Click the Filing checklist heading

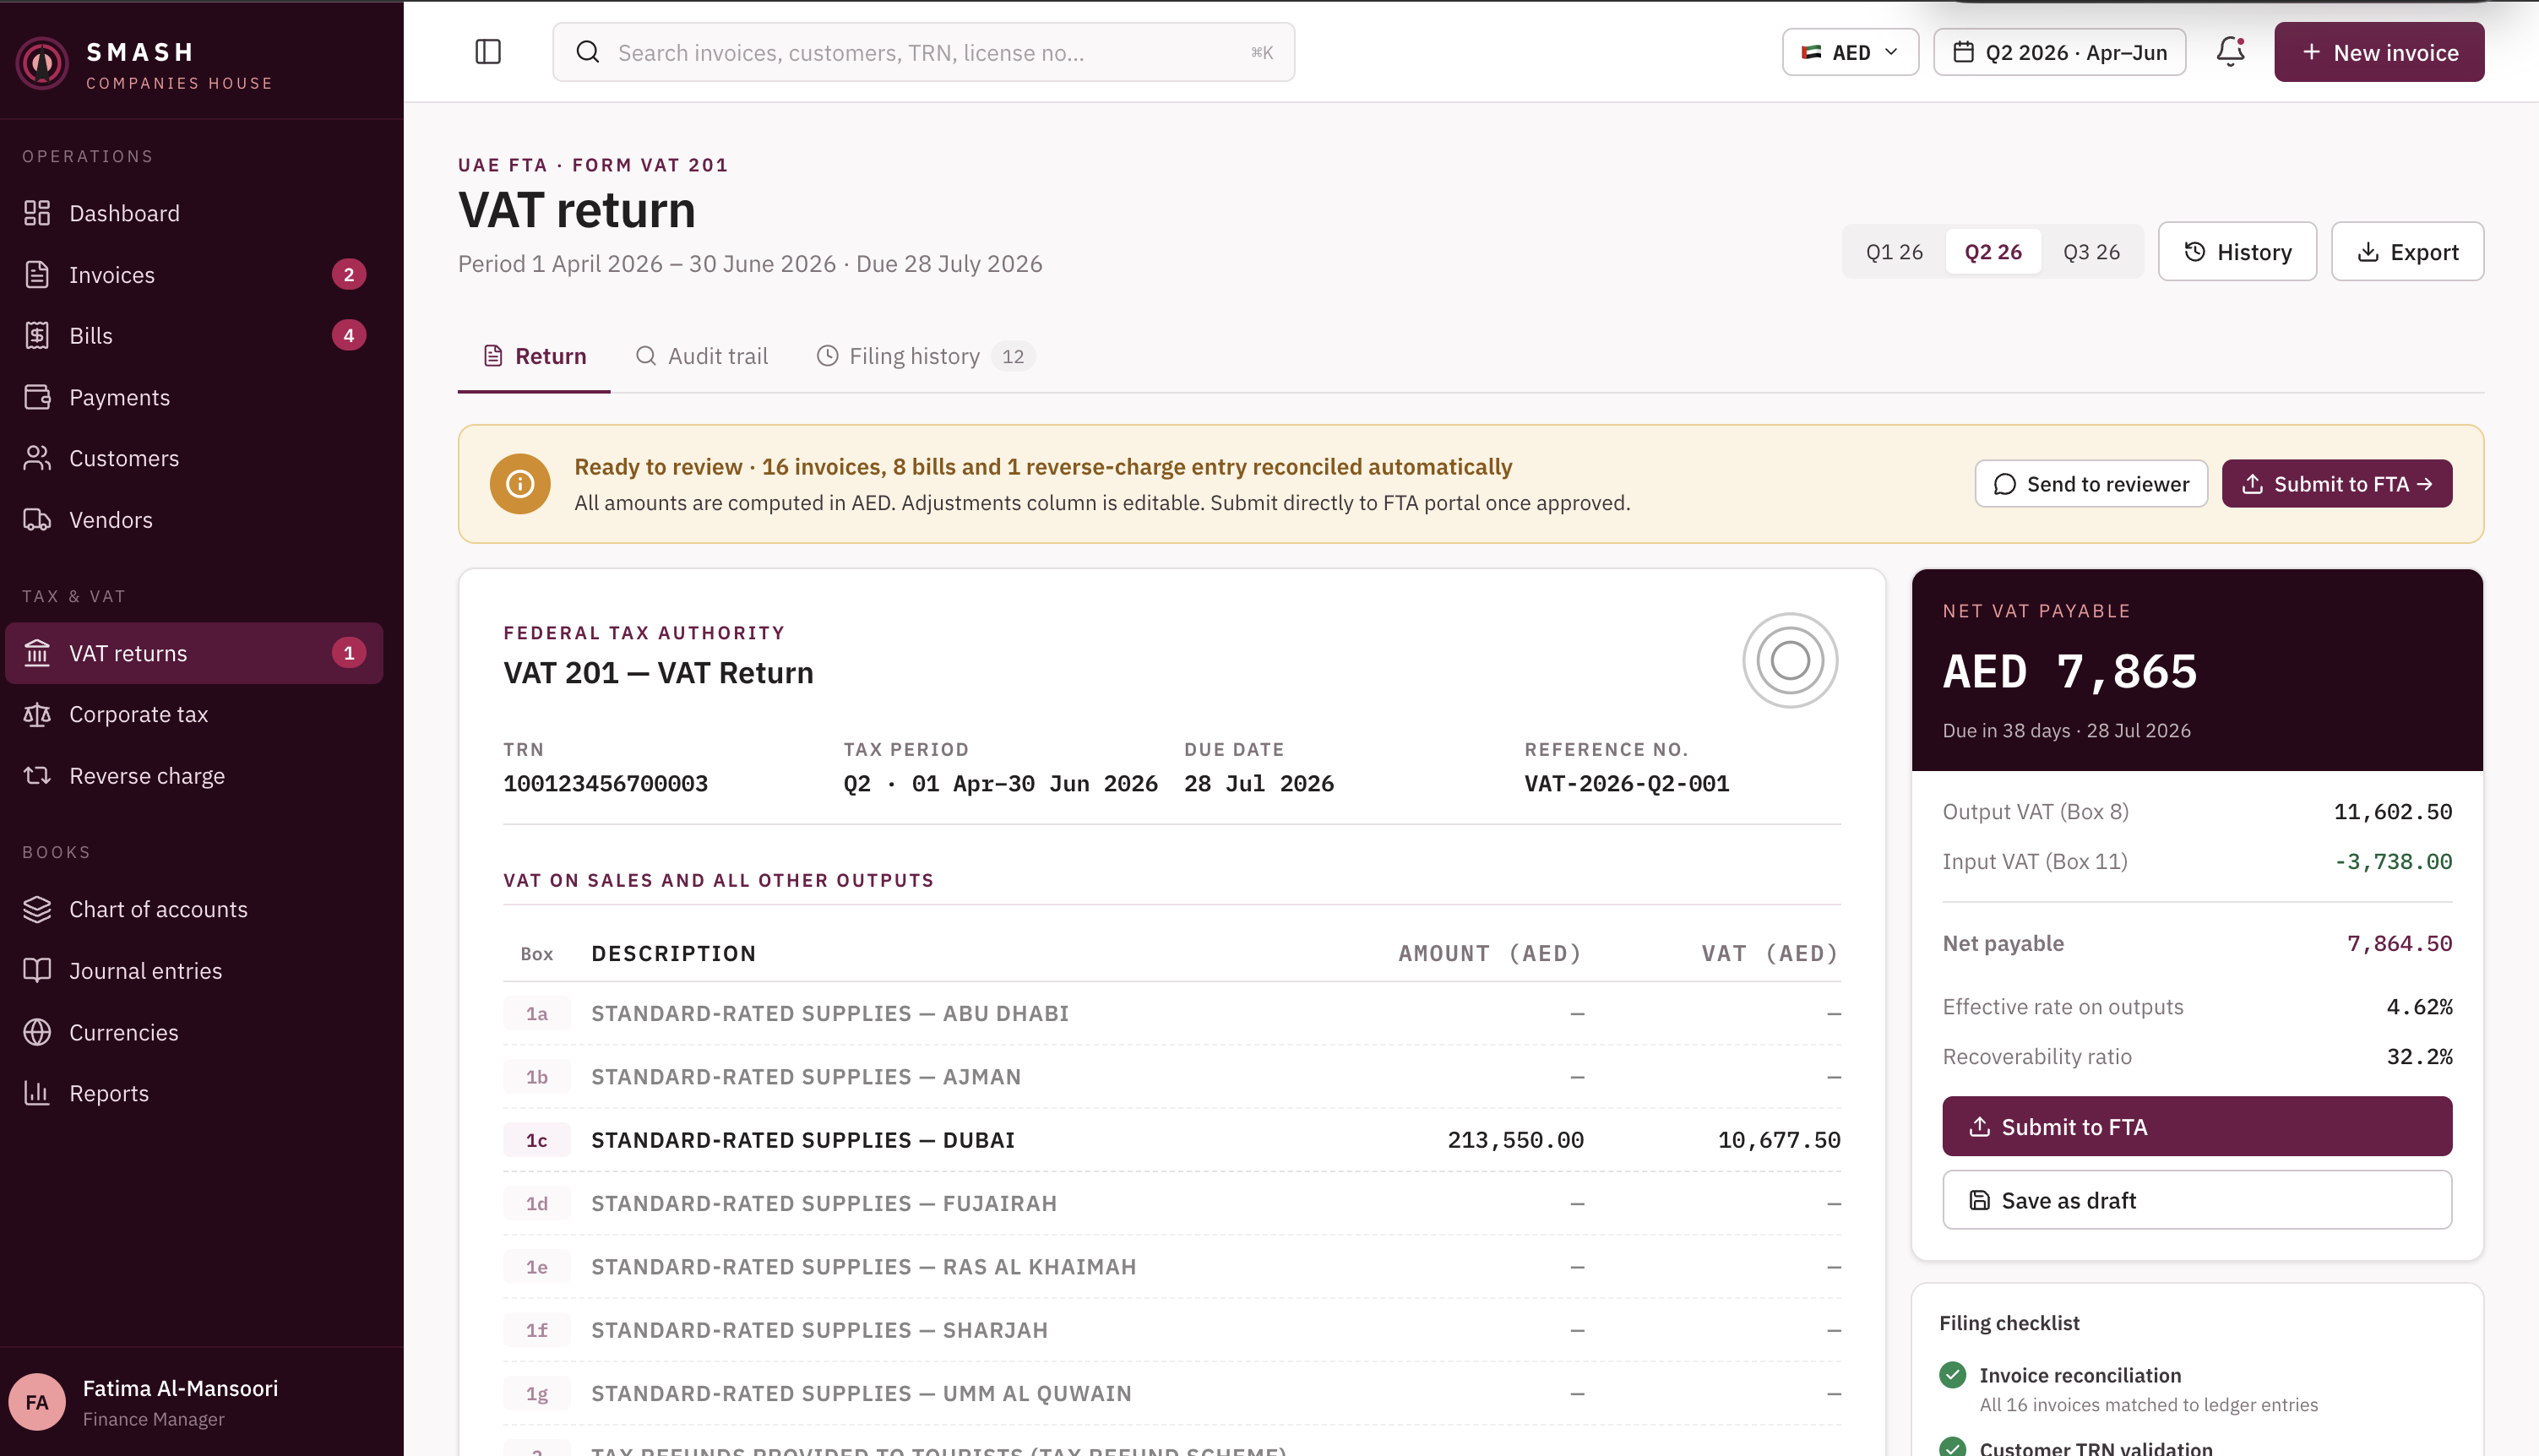(x=2009, y=1323)
